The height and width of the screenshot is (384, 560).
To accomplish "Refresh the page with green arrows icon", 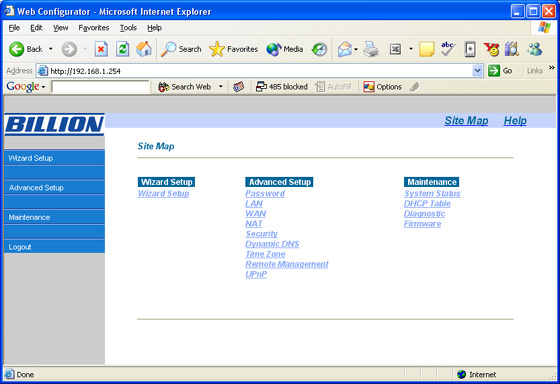I will (x=122, y=49).
